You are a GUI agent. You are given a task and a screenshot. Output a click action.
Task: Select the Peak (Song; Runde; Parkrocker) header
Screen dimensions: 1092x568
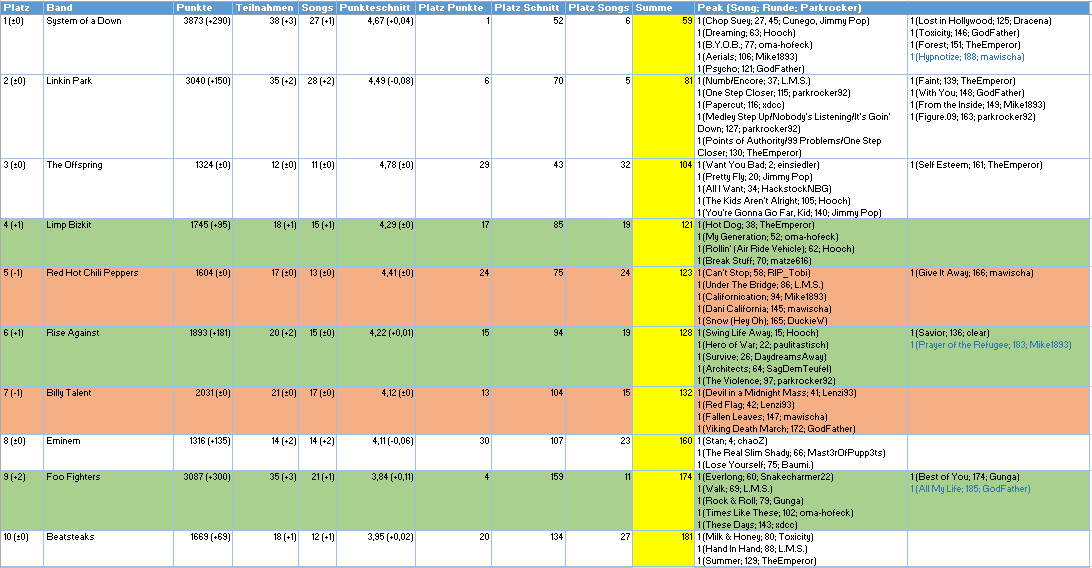(x=893, y=8)
